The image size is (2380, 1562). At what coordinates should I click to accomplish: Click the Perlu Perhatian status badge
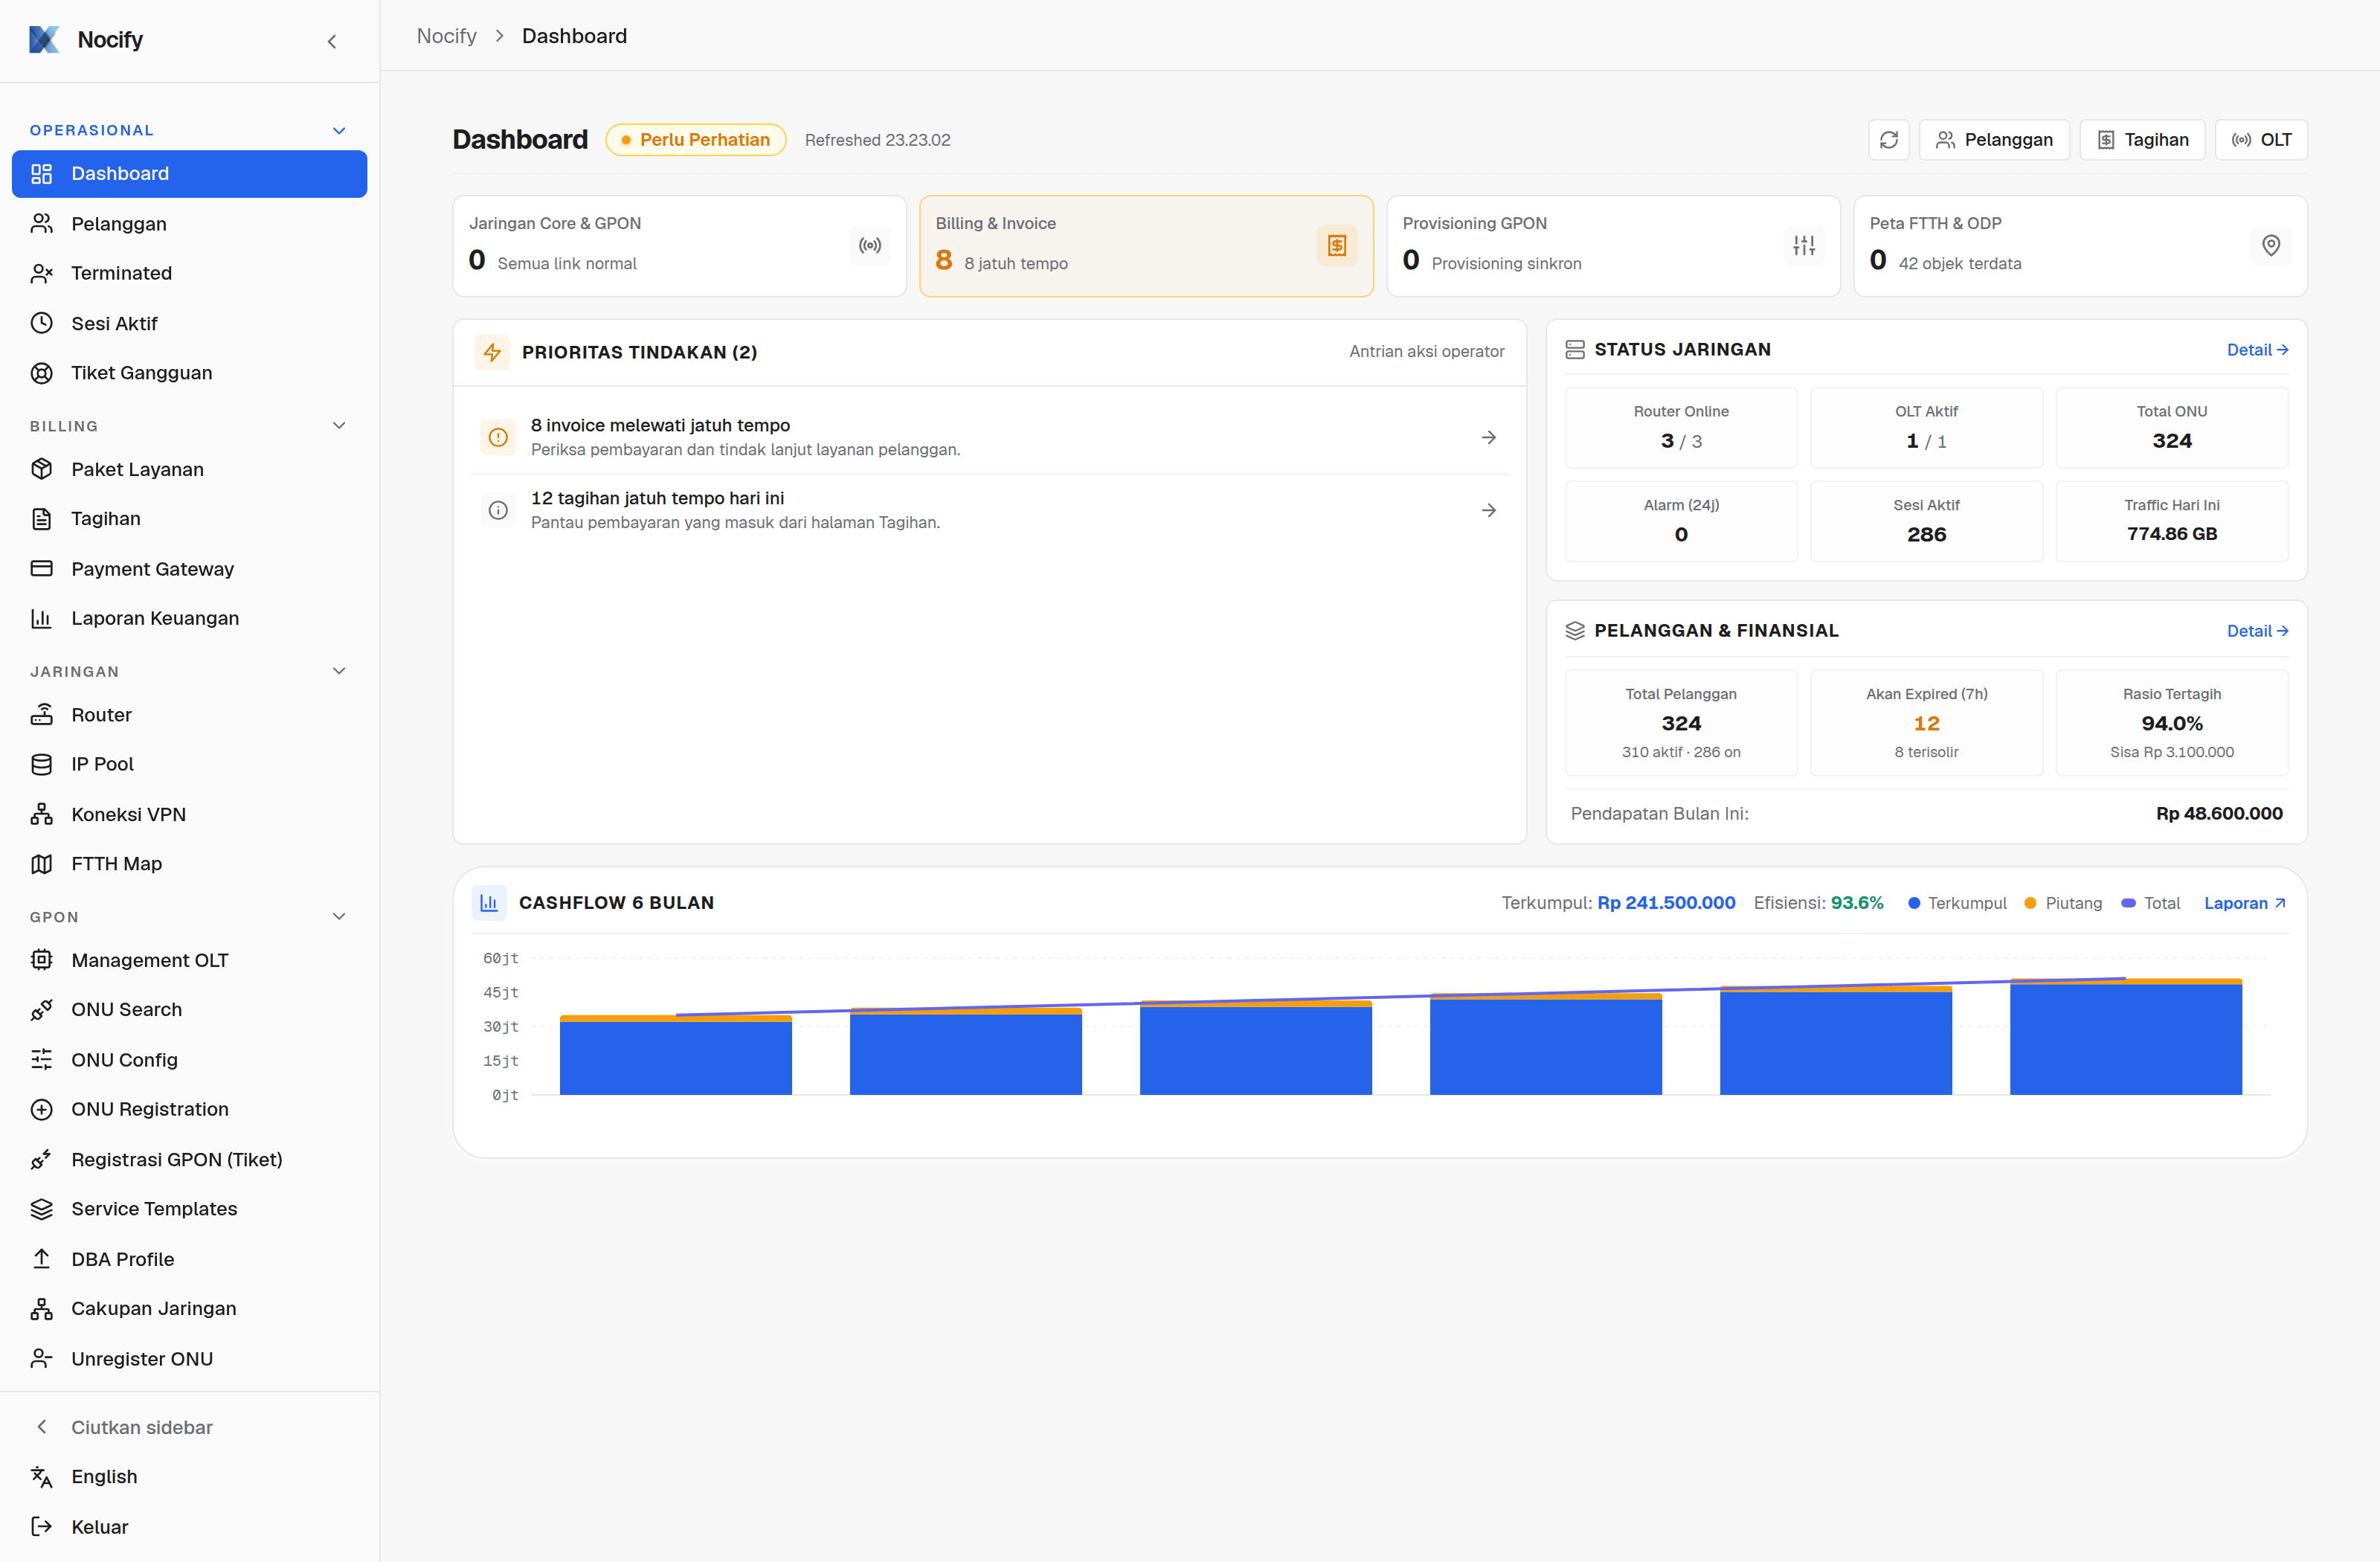[x=696, y=140]
